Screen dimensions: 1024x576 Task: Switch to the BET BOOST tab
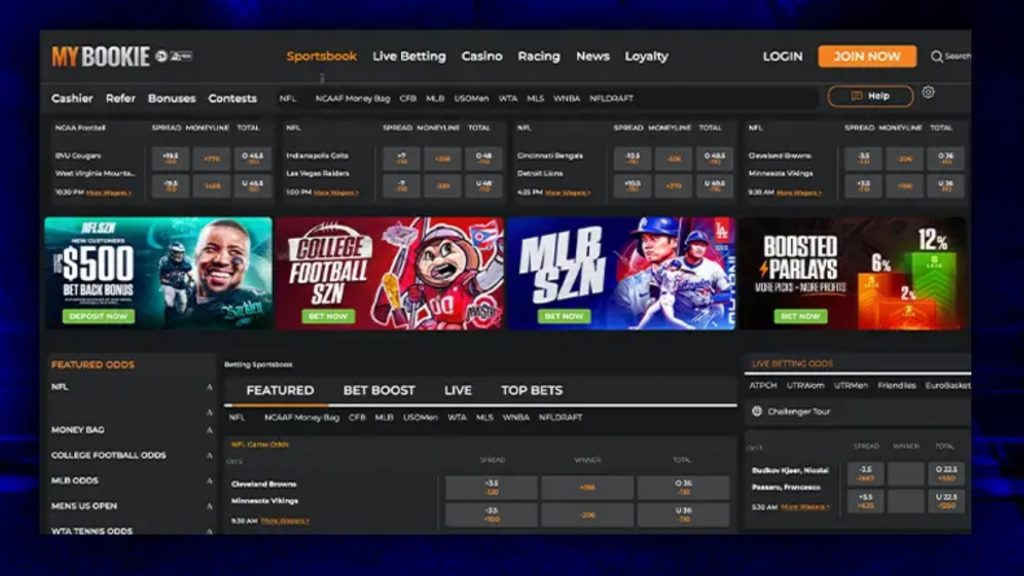point(379,391)
